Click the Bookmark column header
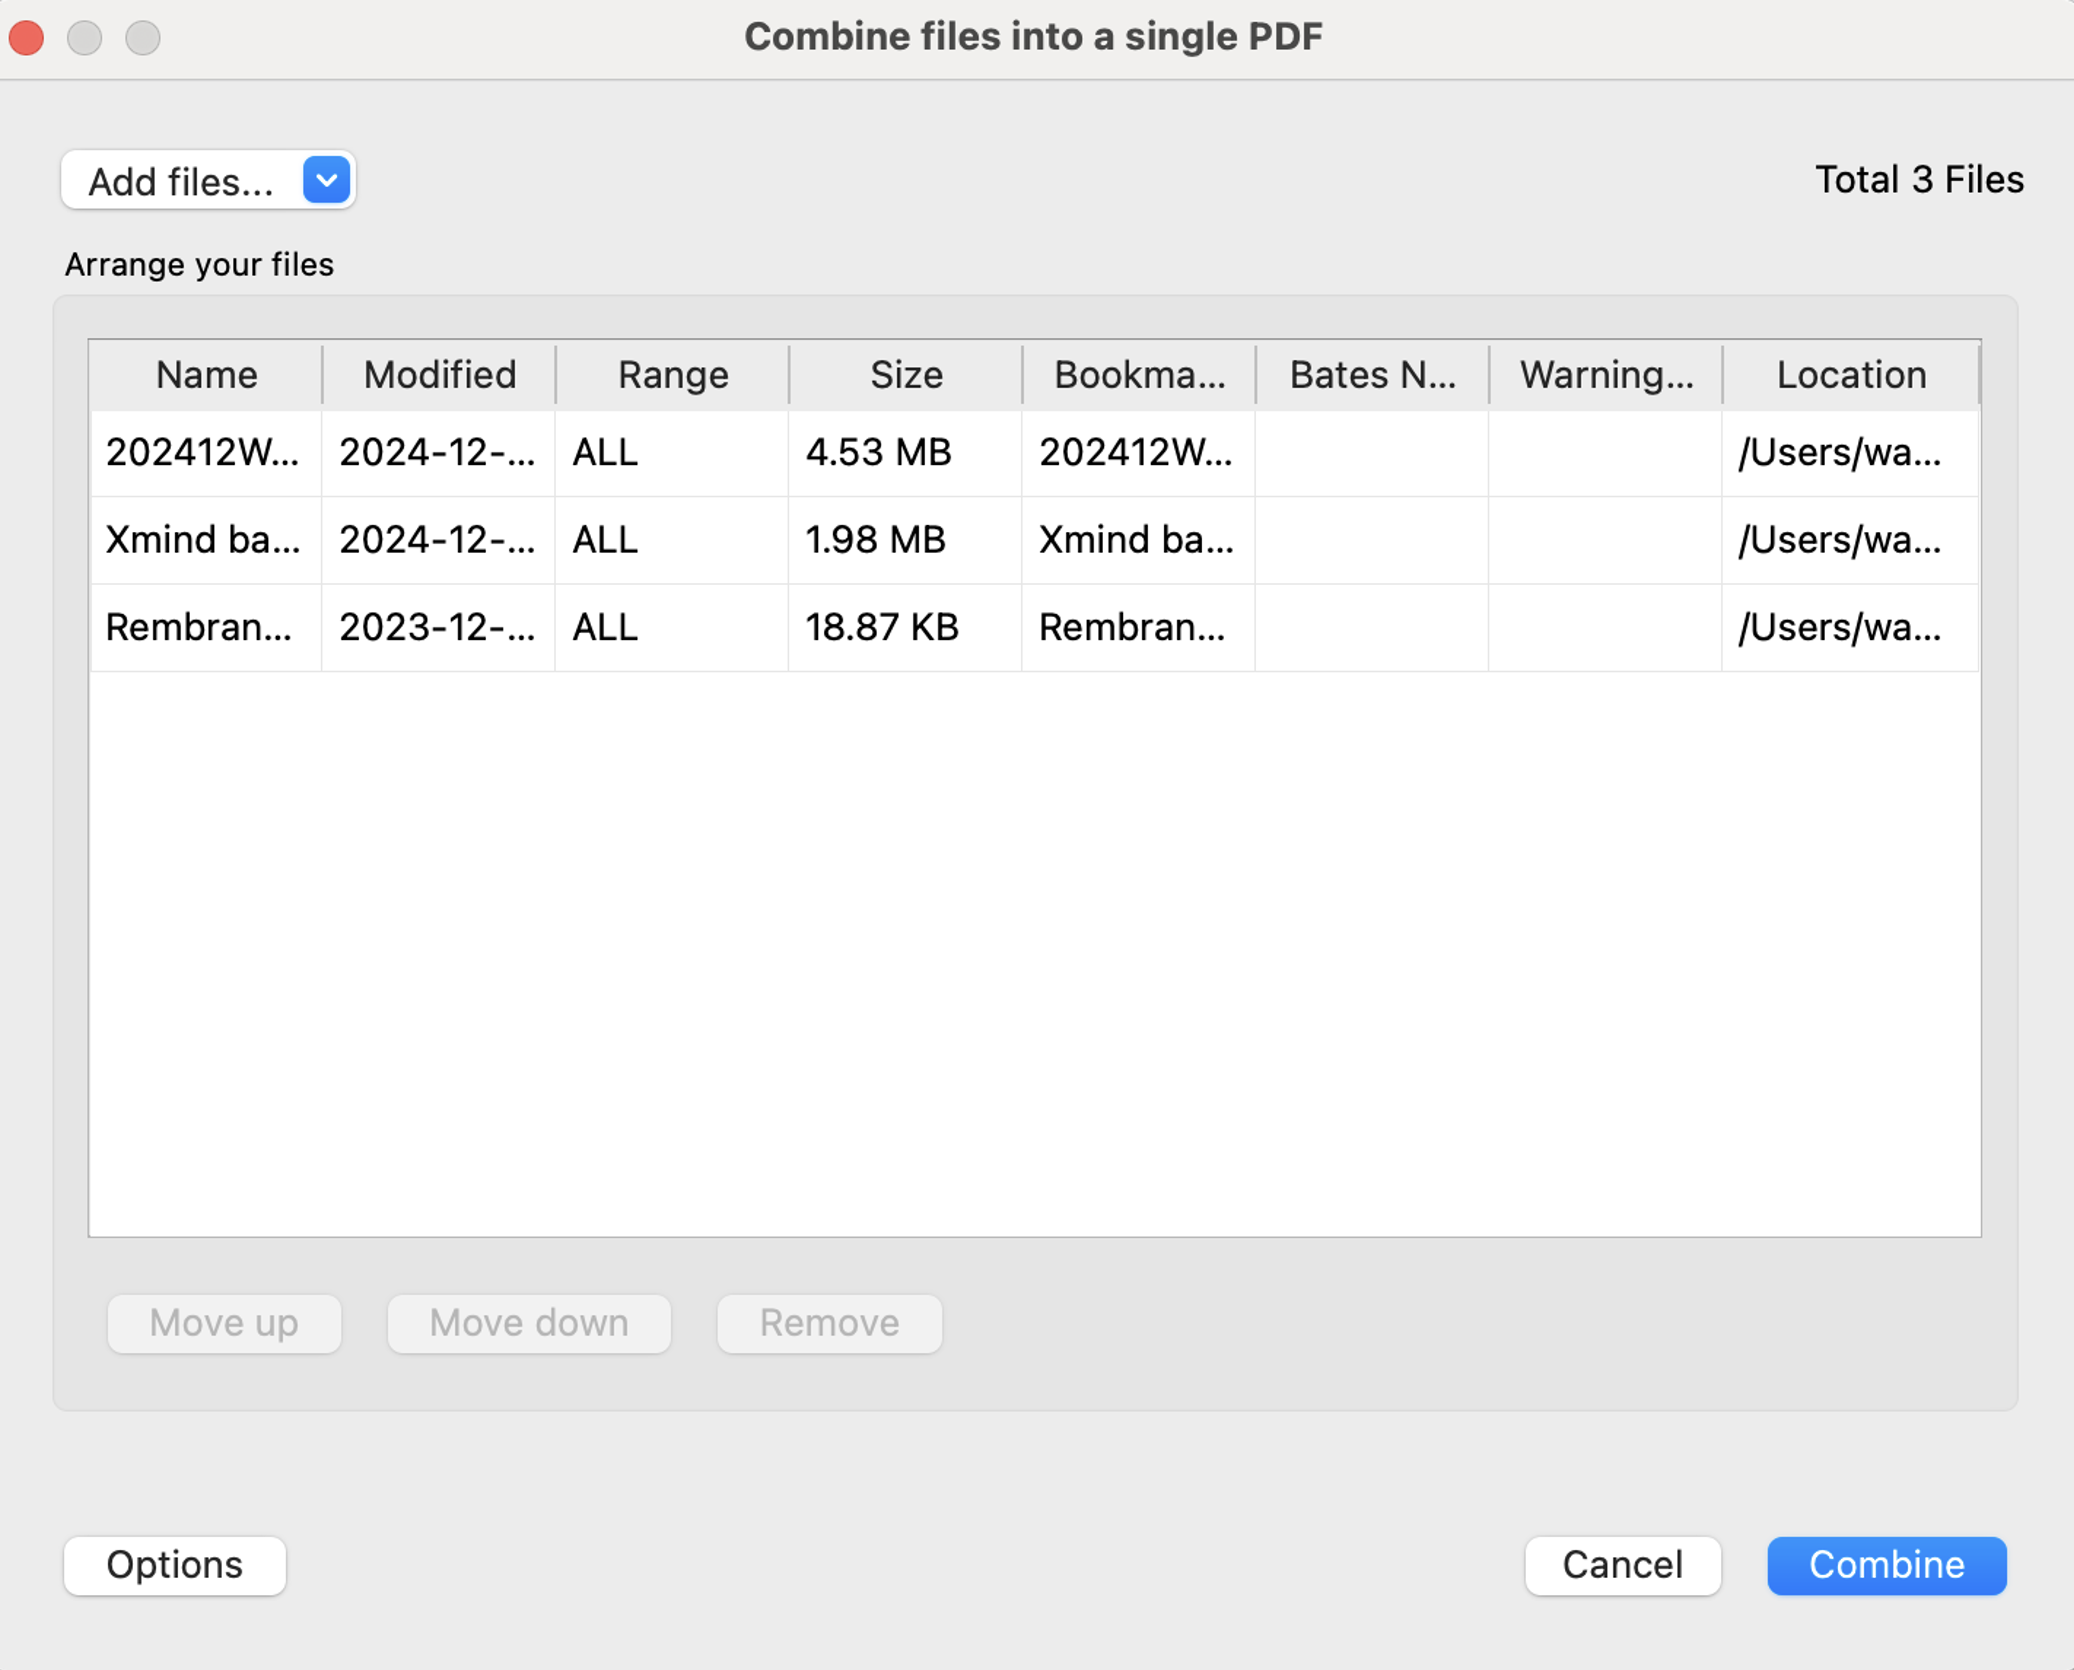The height and width of the screenshot is (1670, 2074). [1139, 375]
